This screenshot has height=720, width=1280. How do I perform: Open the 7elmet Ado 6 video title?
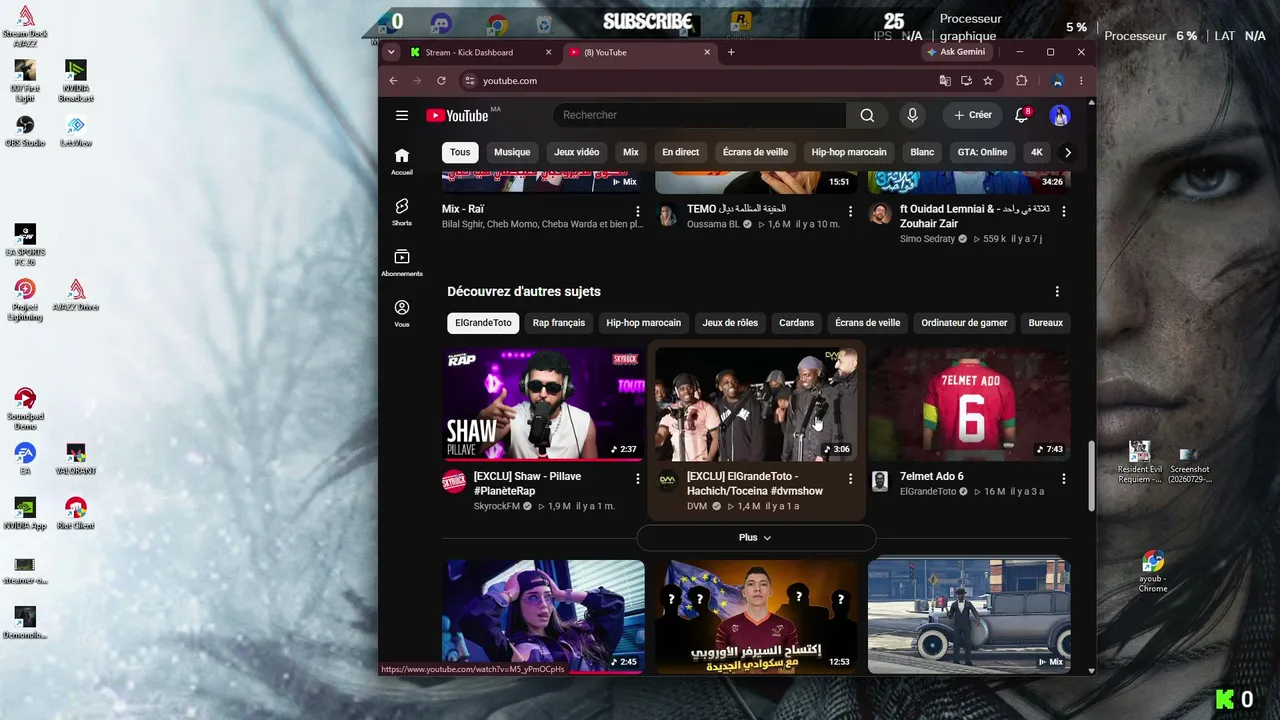932,476
